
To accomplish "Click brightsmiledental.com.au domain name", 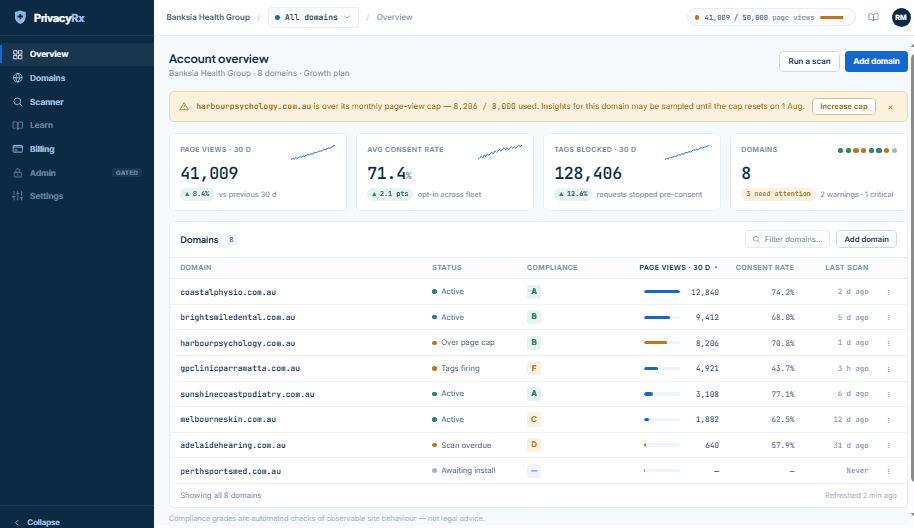I will tap(238, 318).
